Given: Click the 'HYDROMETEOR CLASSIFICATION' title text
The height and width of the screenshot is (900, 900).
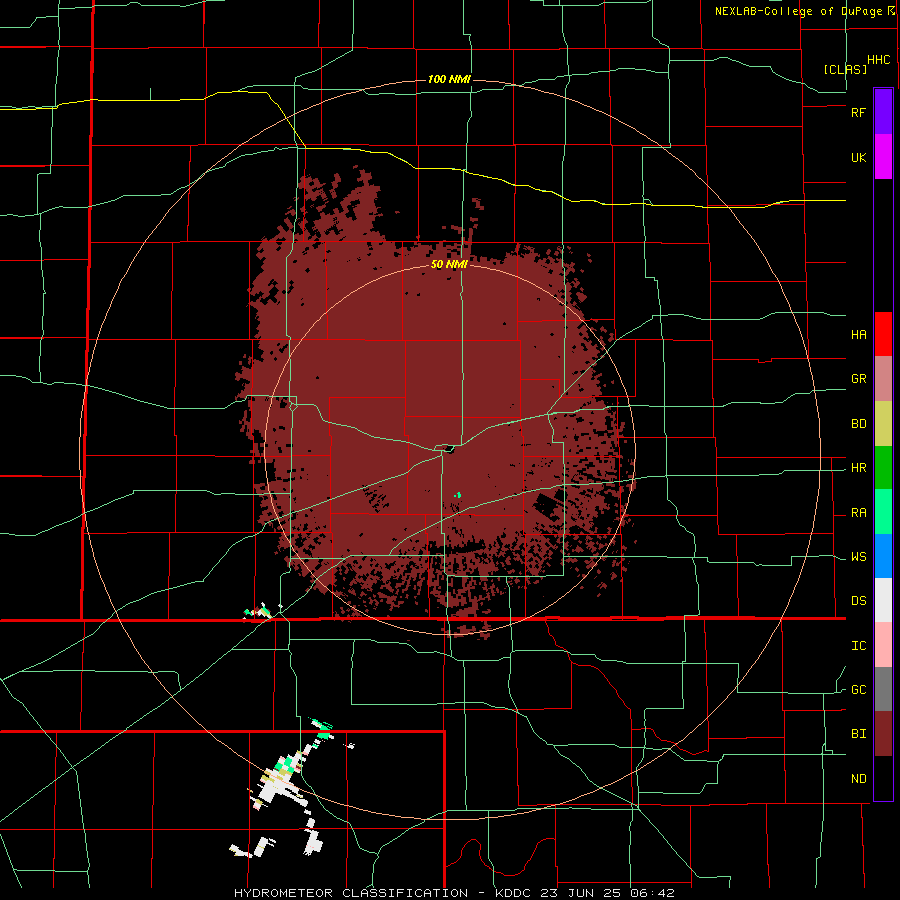Looking at the screenshot, I should [351, 893].
